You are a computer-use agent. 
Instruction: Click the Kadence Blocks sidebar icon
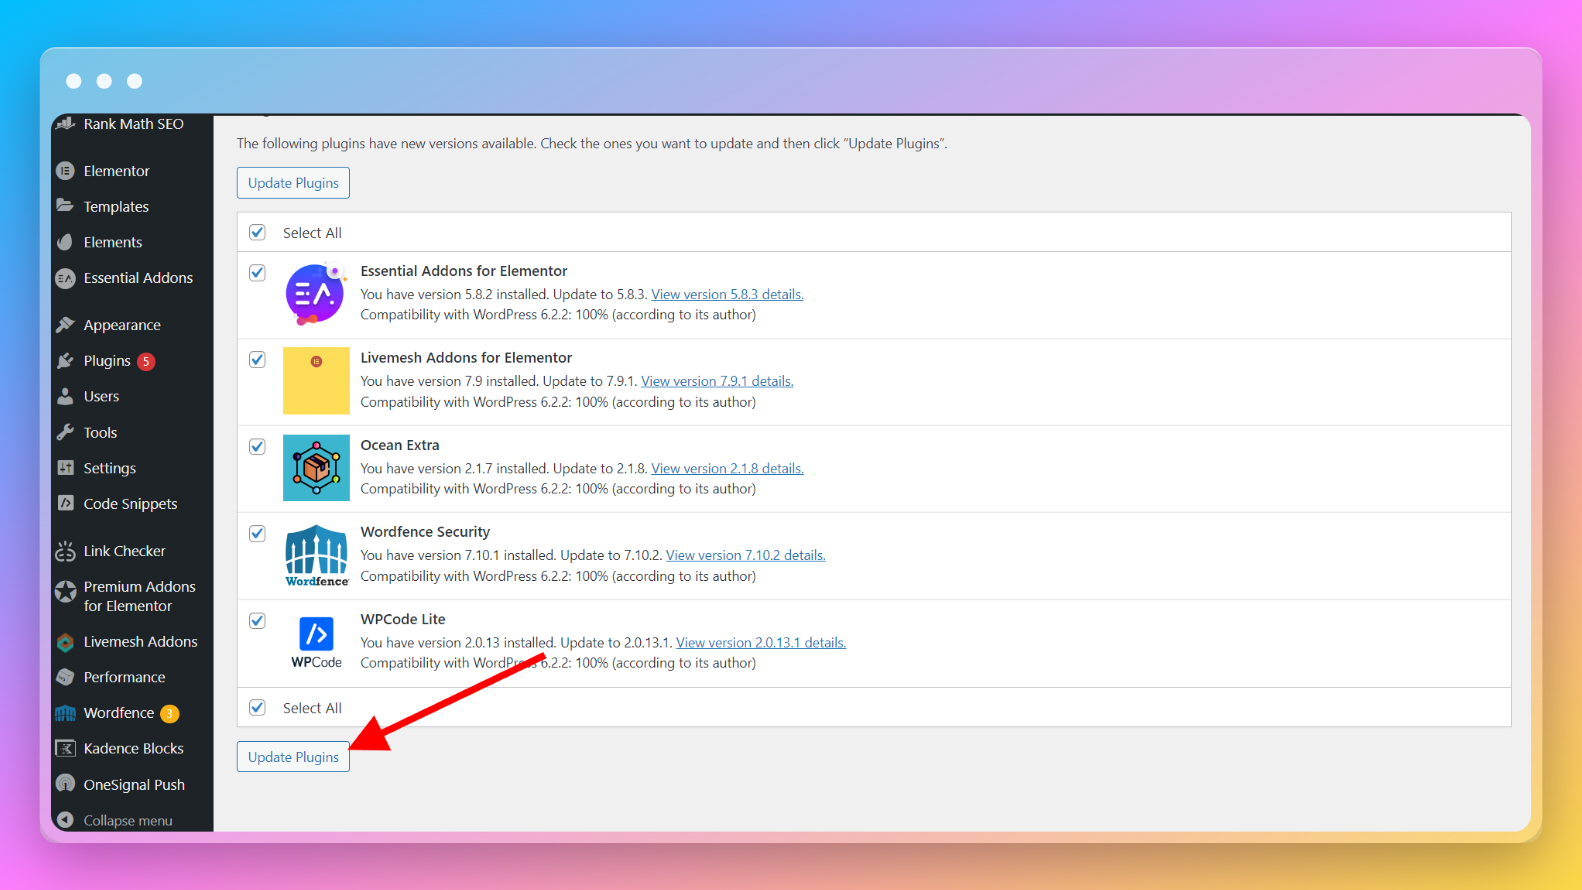(x=66, y=748)
